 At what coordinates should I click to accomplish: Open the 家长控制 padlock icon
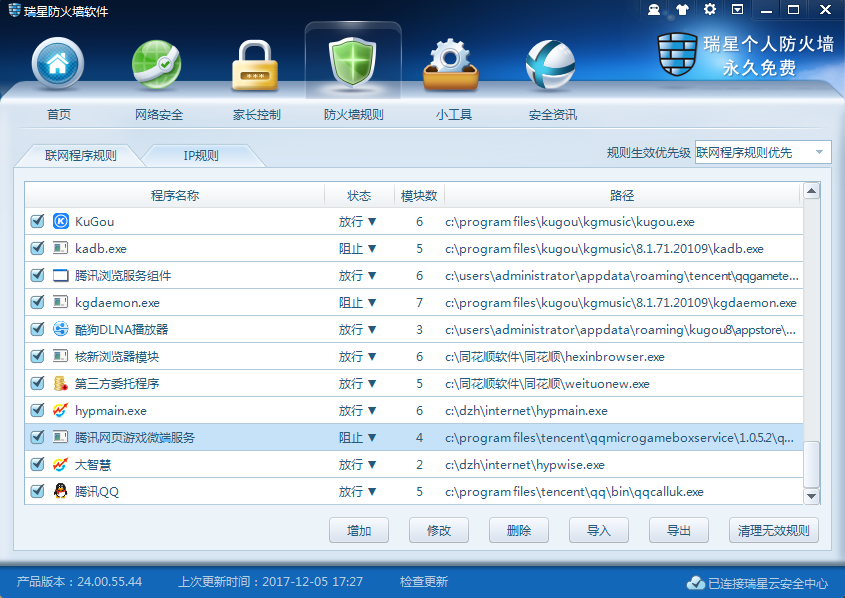255,65
